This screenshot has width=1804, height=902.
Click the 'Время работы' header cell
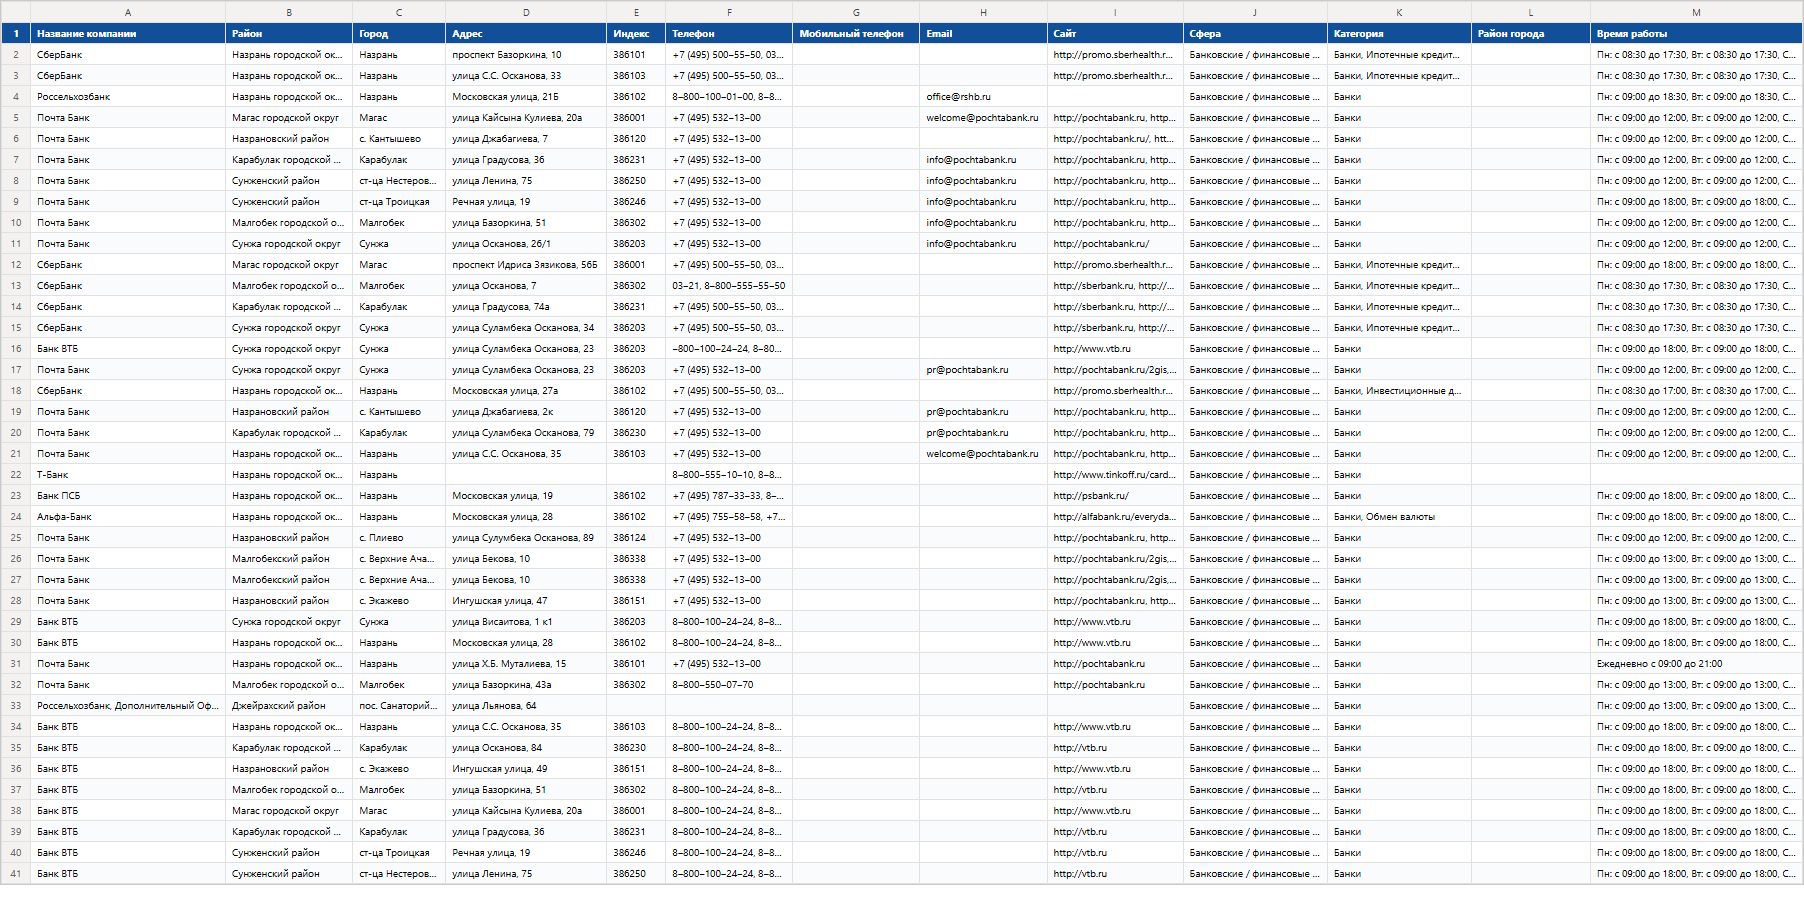click(1696, 33)
